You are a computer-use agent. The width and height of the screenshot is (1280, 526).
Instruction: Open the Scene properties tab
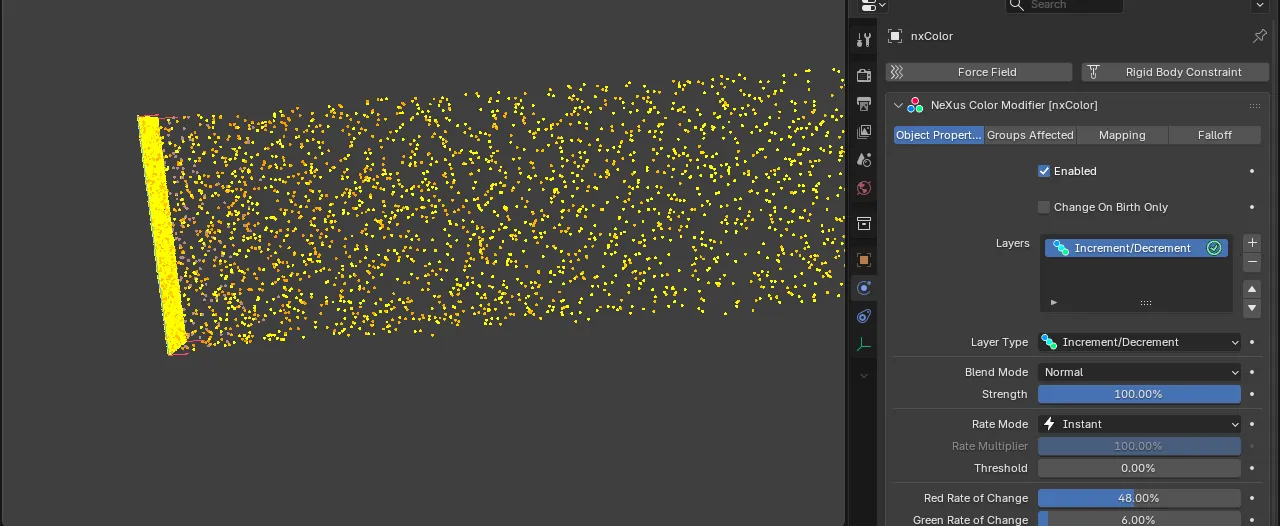[x=864, y=160]
